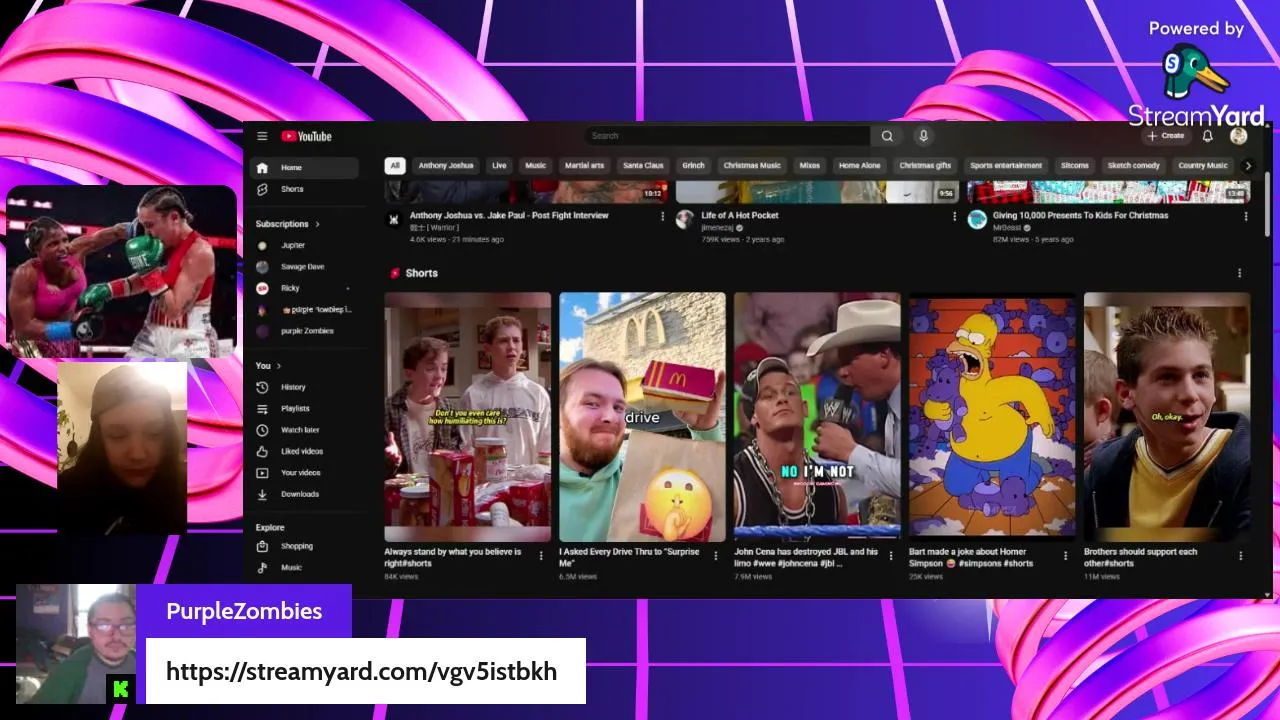The height and width of the screenshot is (720, 1280).
Task: Open Shorts section options menu
Action: [x=1240, y=273]
